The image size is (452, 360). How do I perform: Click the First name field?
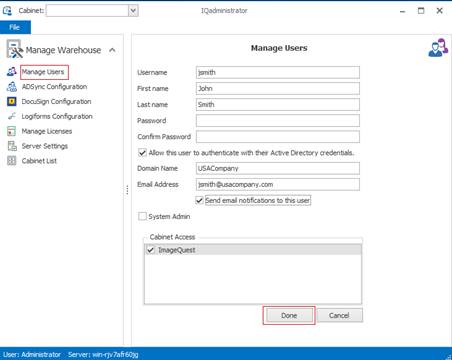[x=278, y=88]
